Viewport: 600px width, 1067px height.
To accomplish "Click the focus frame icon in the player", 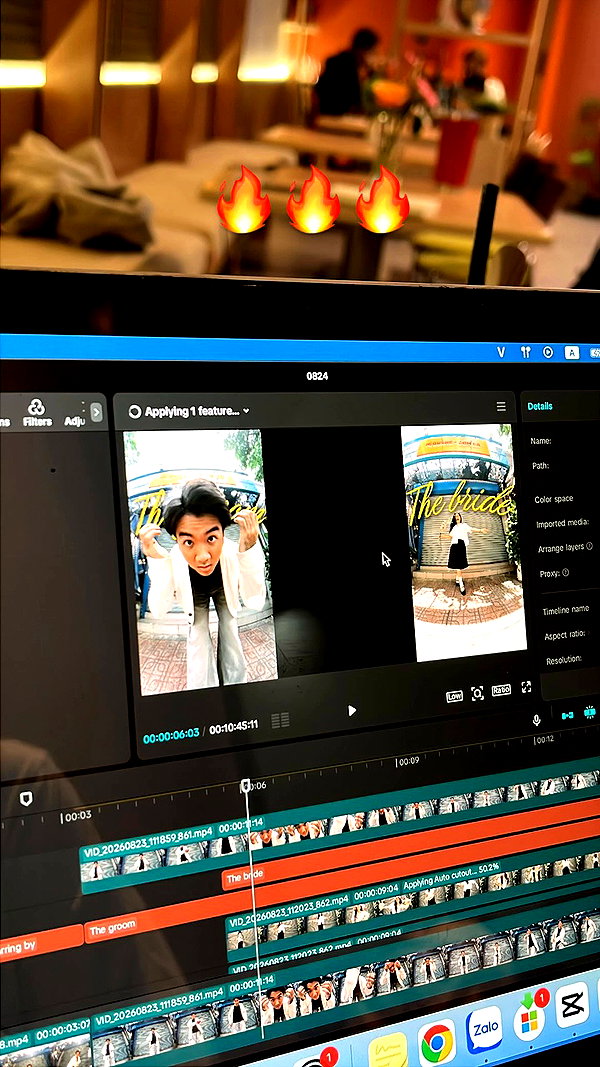I will tap(478, 693).
